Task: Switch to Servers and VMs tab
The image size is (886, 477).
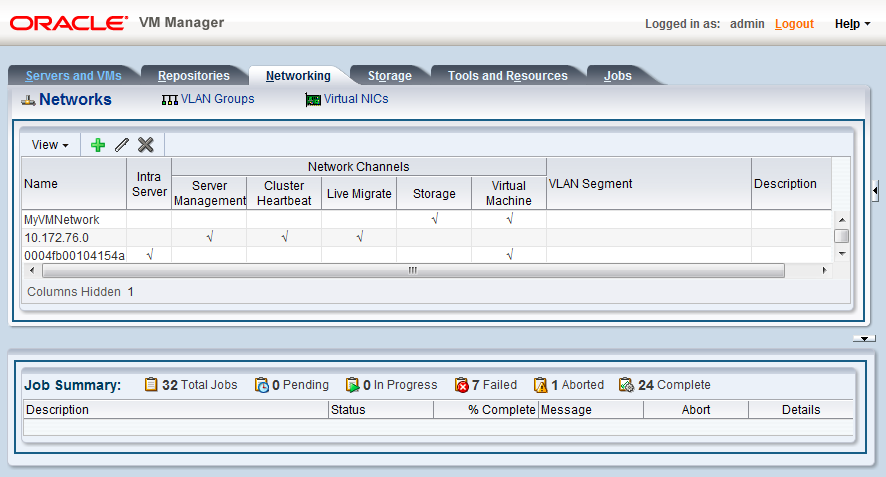Action: coord(73,76)
